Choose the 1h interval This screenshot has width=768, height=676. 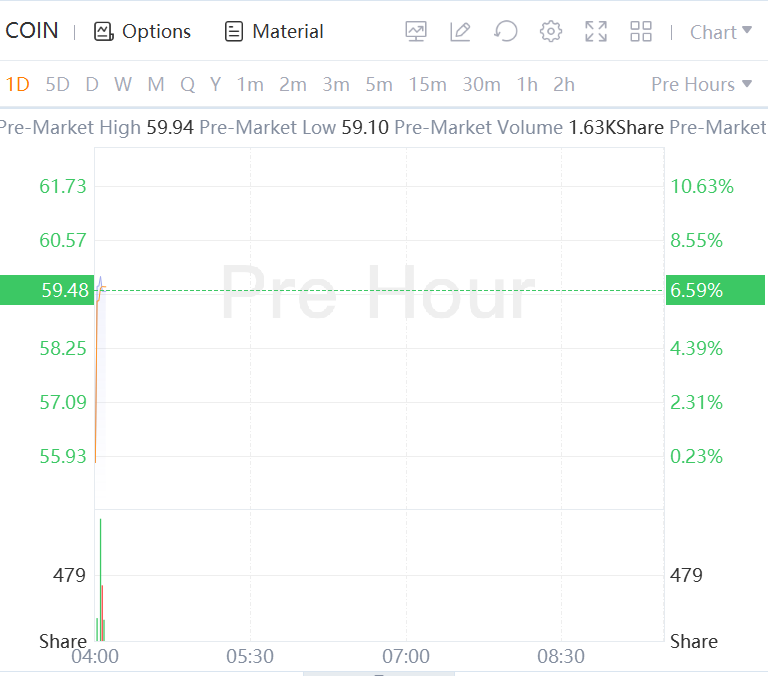527,84
